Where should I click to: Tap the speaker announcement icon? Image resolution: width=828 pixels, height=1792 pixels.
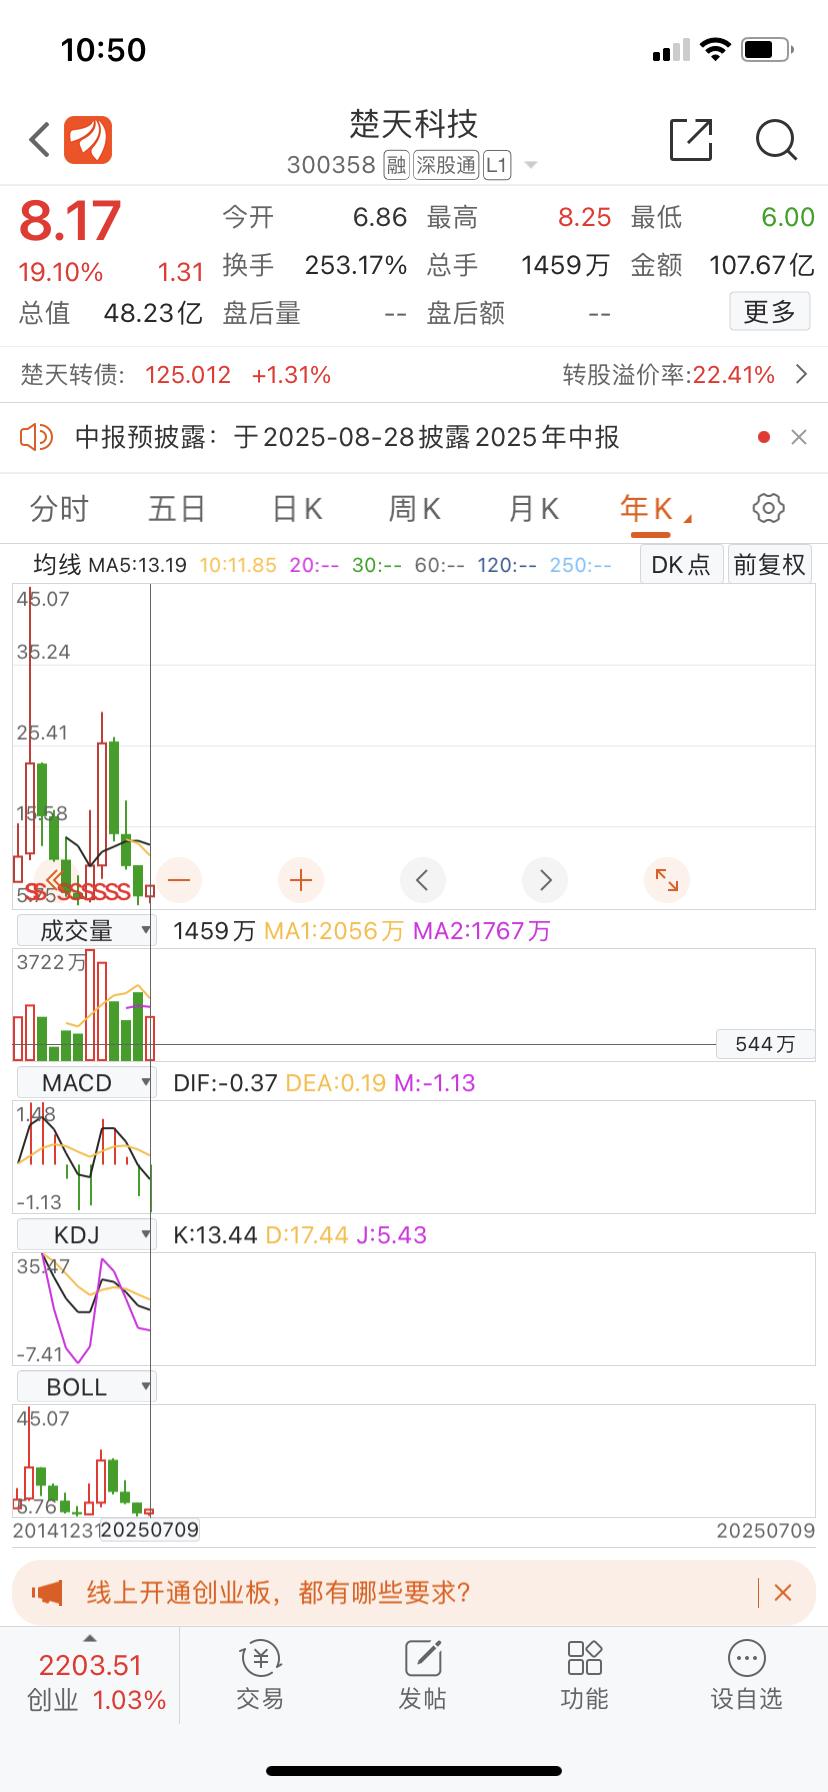tap(36, 437)
